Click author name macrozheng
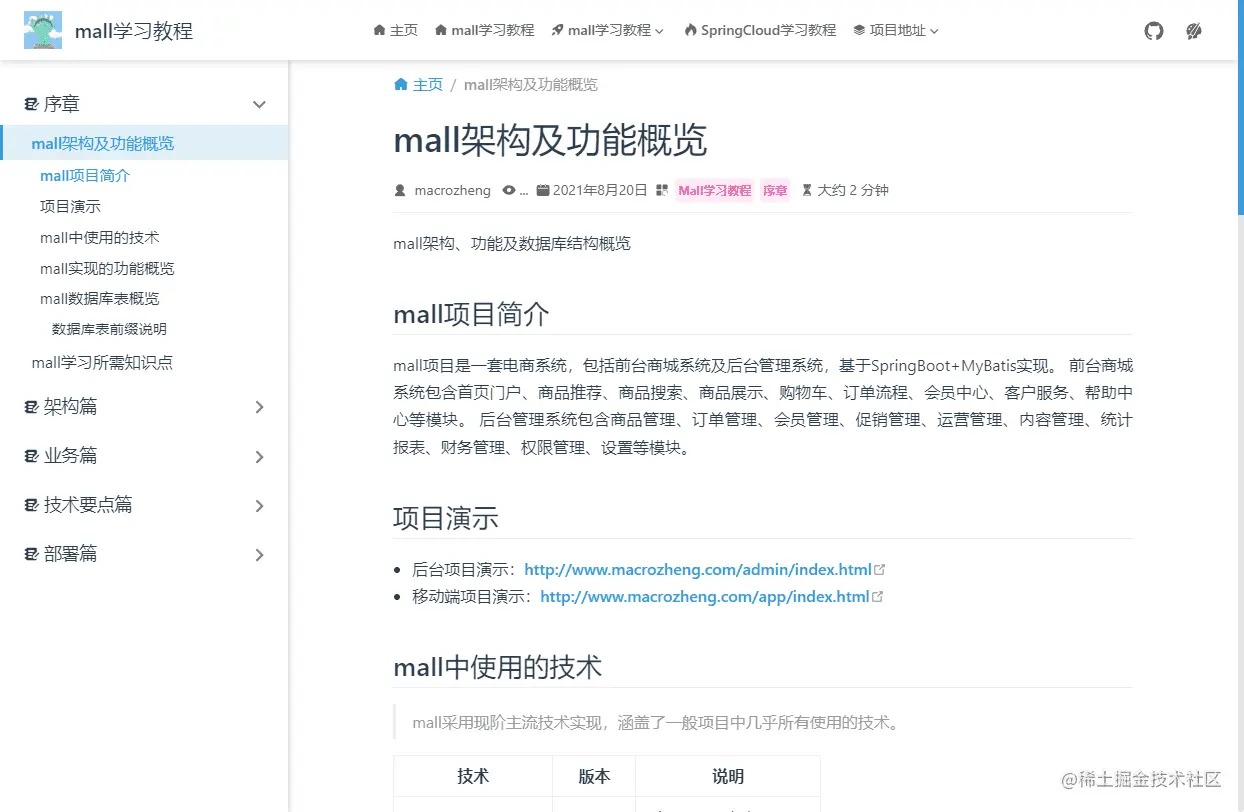The height and width of the screenshot is (812, 1244). (x=452, y=190)
